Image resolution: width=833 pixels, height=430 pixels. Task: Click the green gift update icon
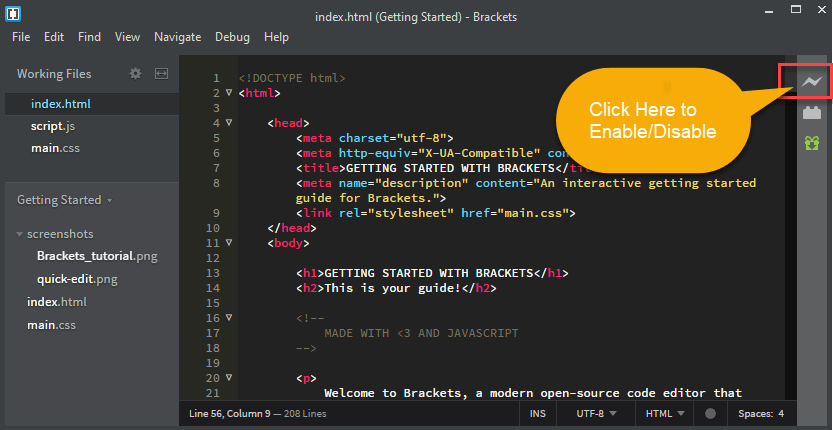point(812,142)
